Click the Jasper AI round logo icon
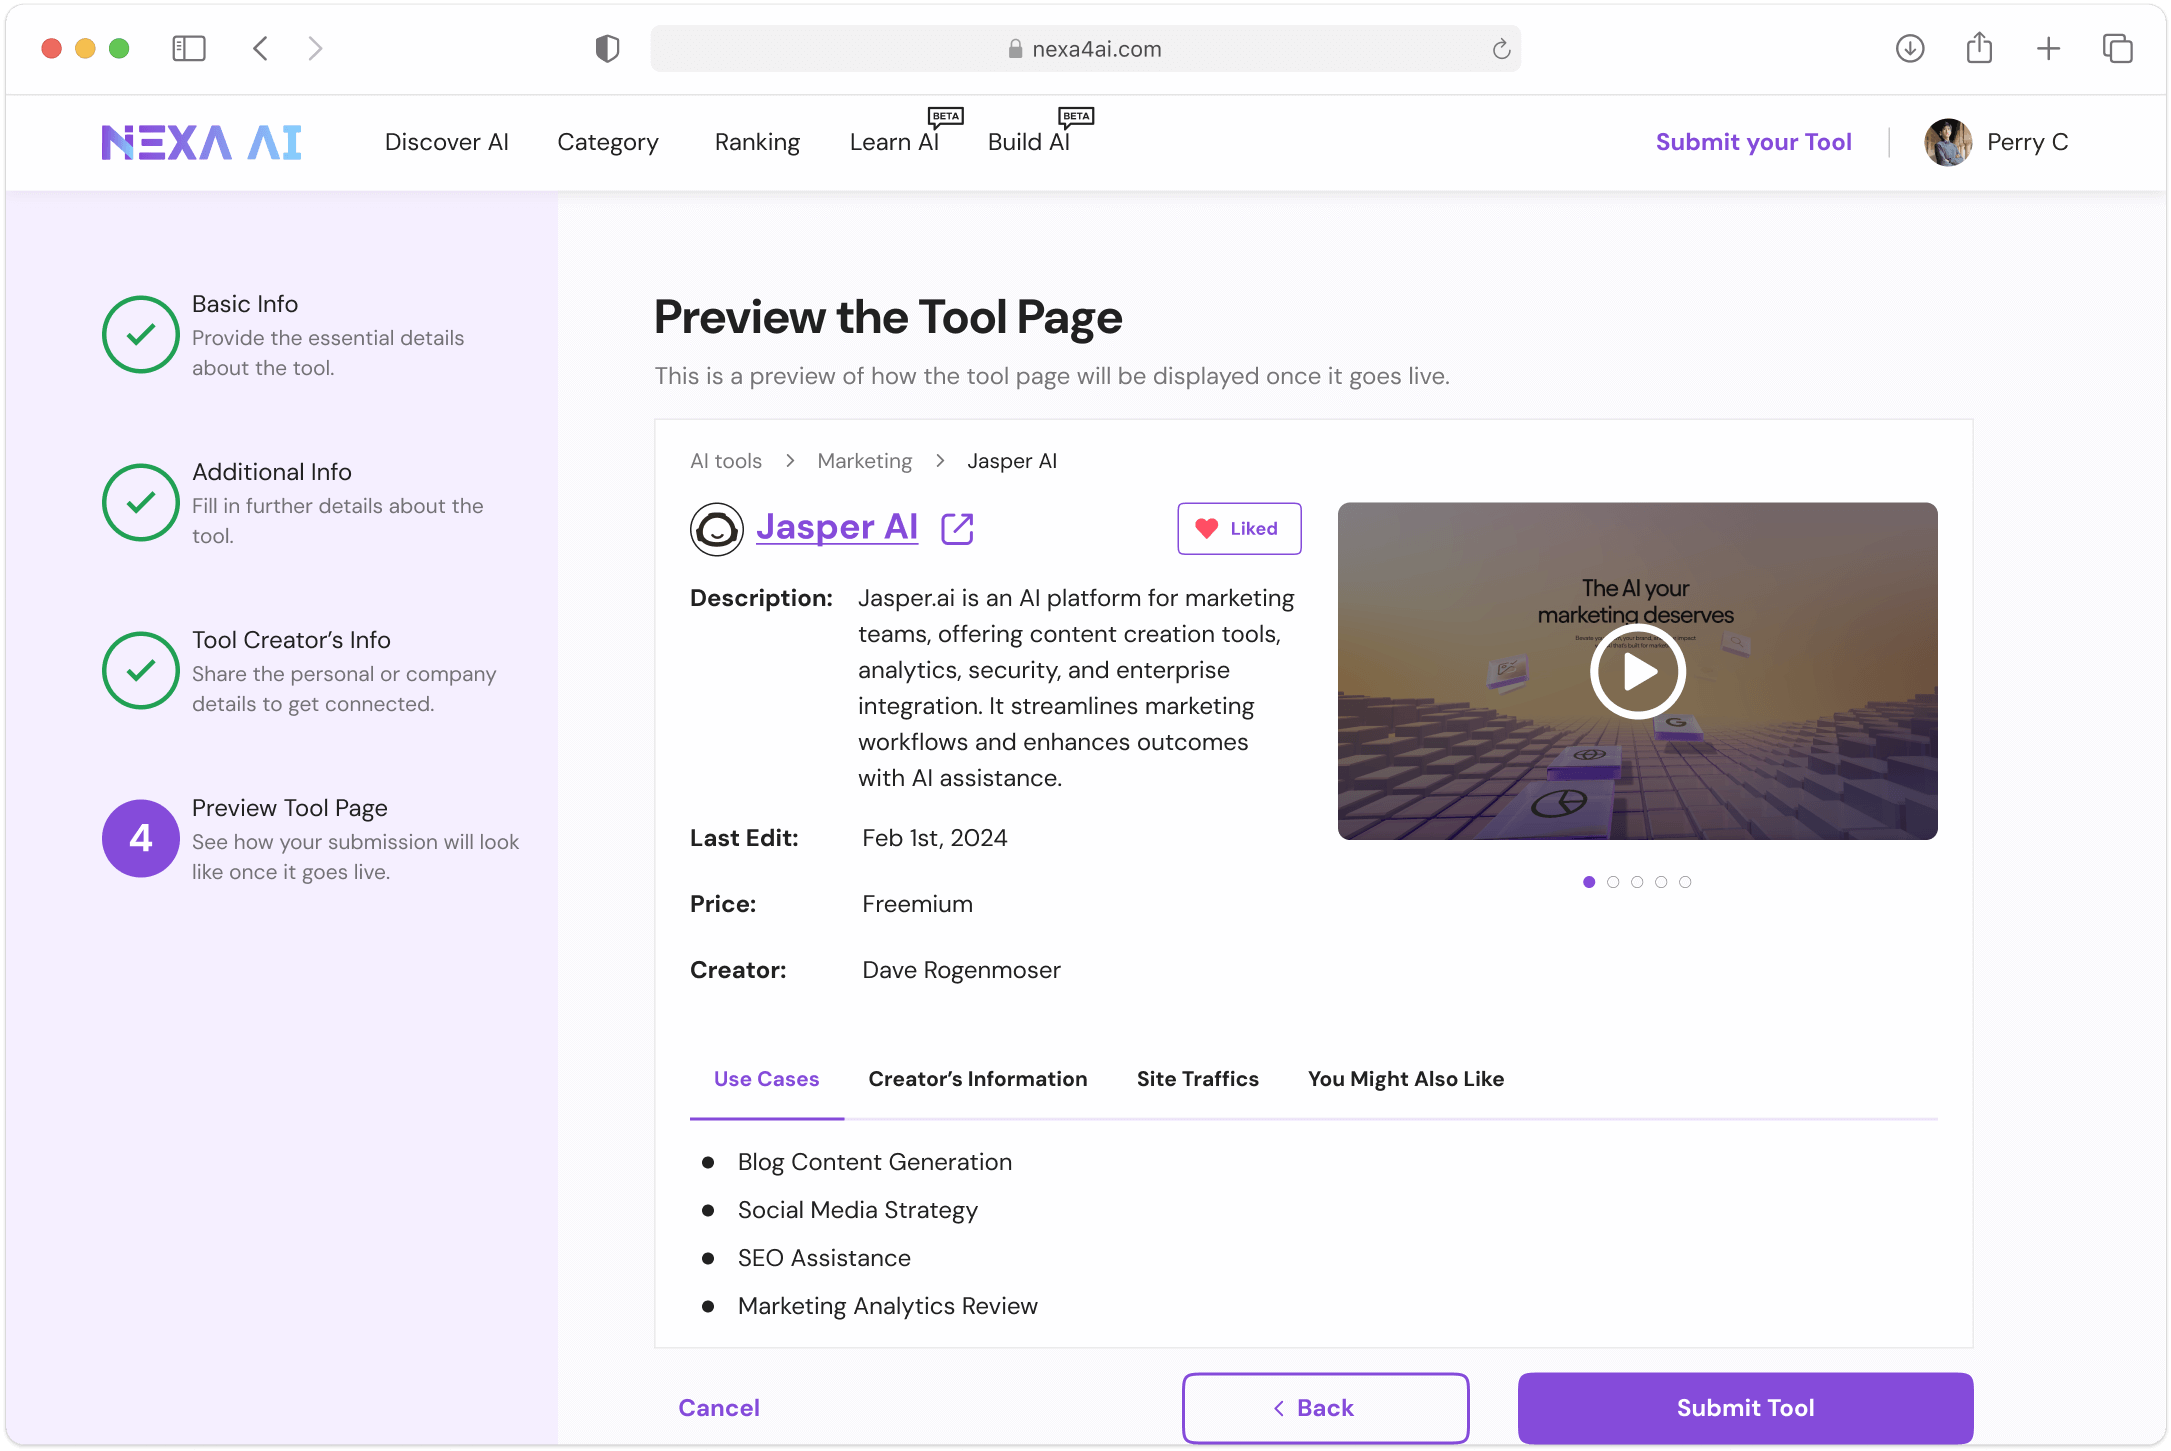Screen dimensions: 2171x1451 pos(716,528)
